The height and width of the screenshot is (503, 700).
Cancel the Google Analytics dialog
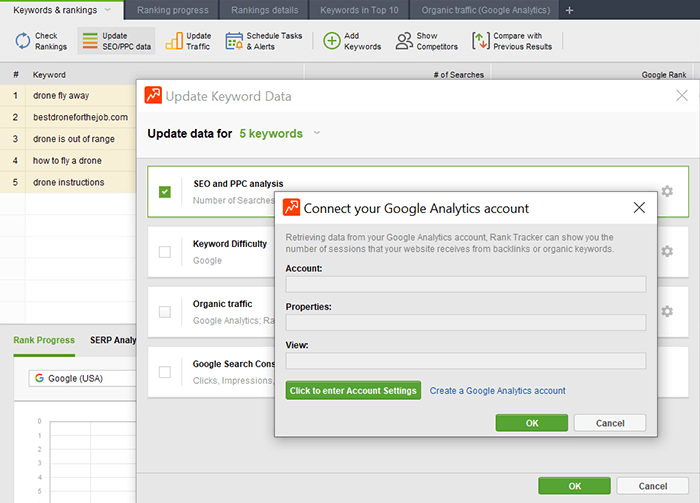point(610,423)
